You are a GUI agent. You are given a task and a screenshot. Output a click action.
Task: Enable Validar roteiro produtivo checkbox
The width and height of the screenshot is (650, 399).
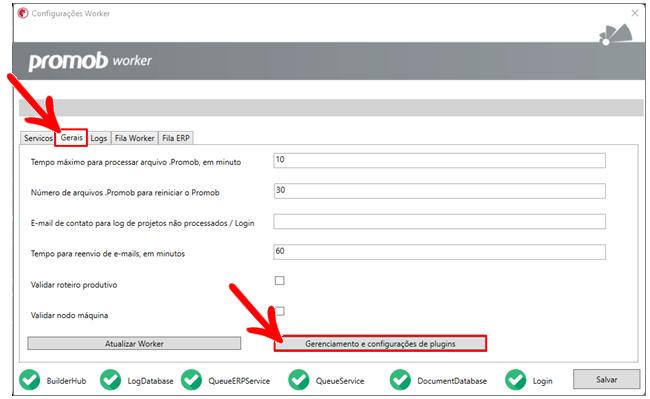pyautogui.click(x=280, y=281)
